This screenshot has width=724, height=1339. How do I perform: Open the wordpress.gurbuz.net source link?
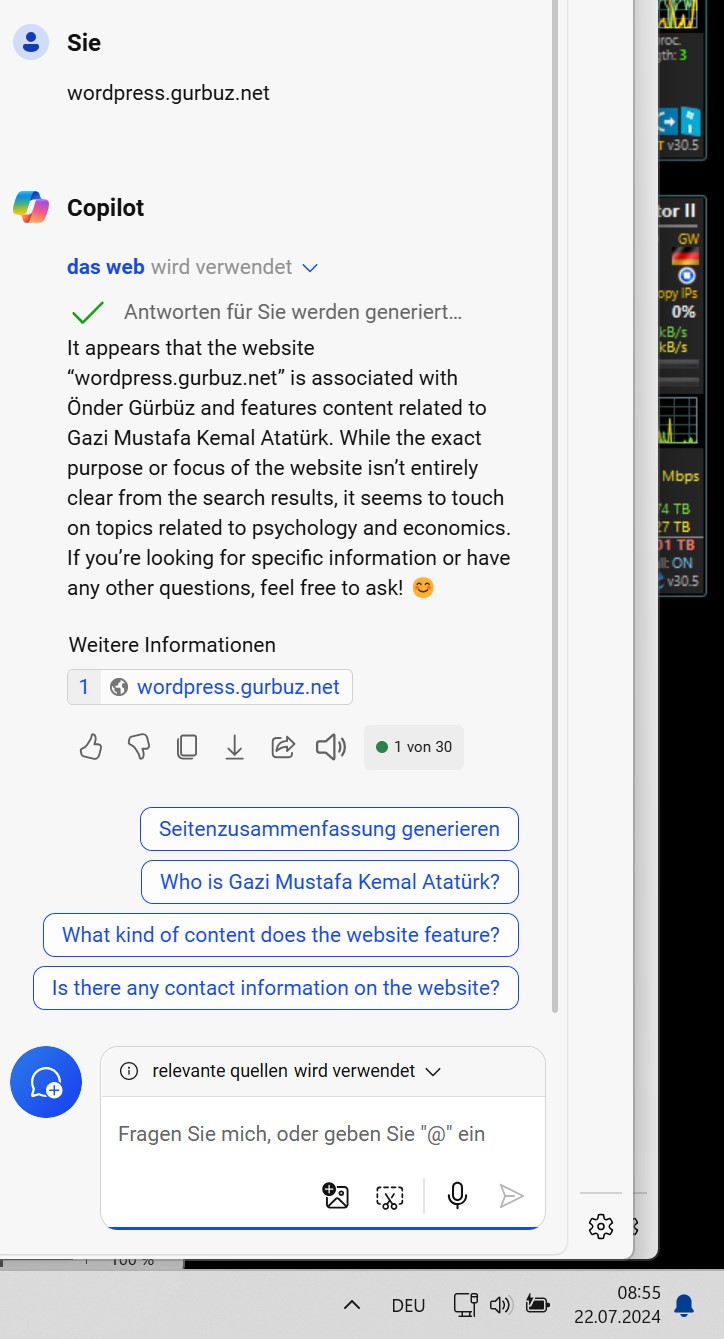238,687
